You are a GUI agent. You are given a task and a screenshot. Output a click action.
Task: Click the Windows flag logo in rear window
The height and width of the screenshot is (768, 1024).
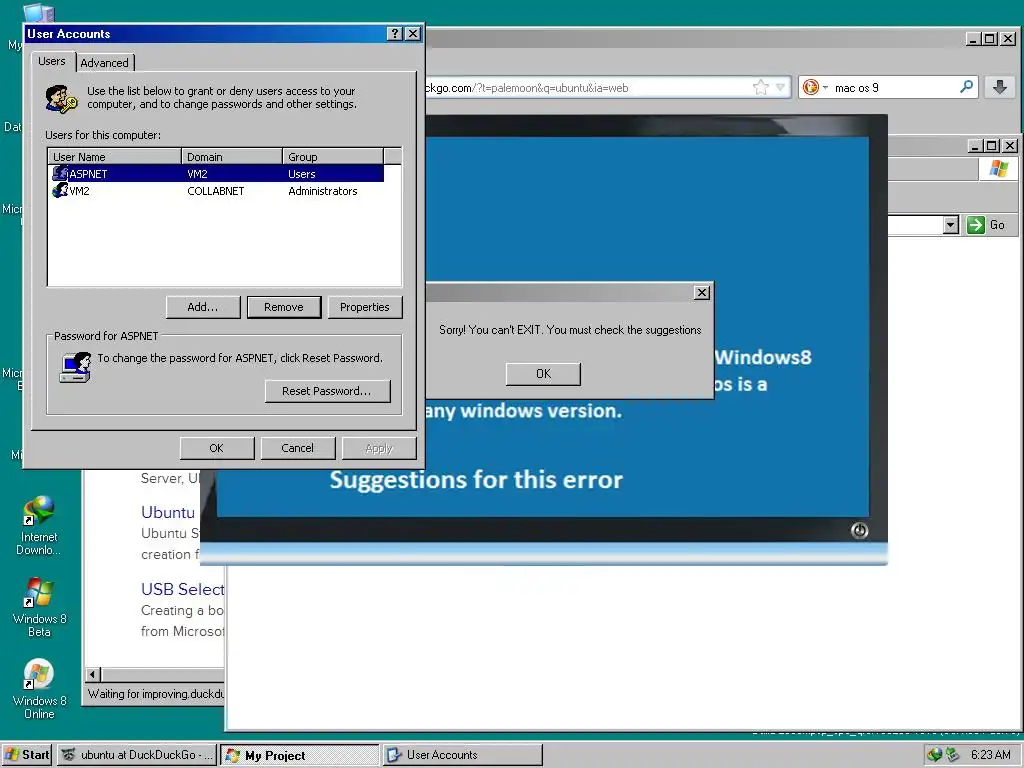click(x=999, y=168)
